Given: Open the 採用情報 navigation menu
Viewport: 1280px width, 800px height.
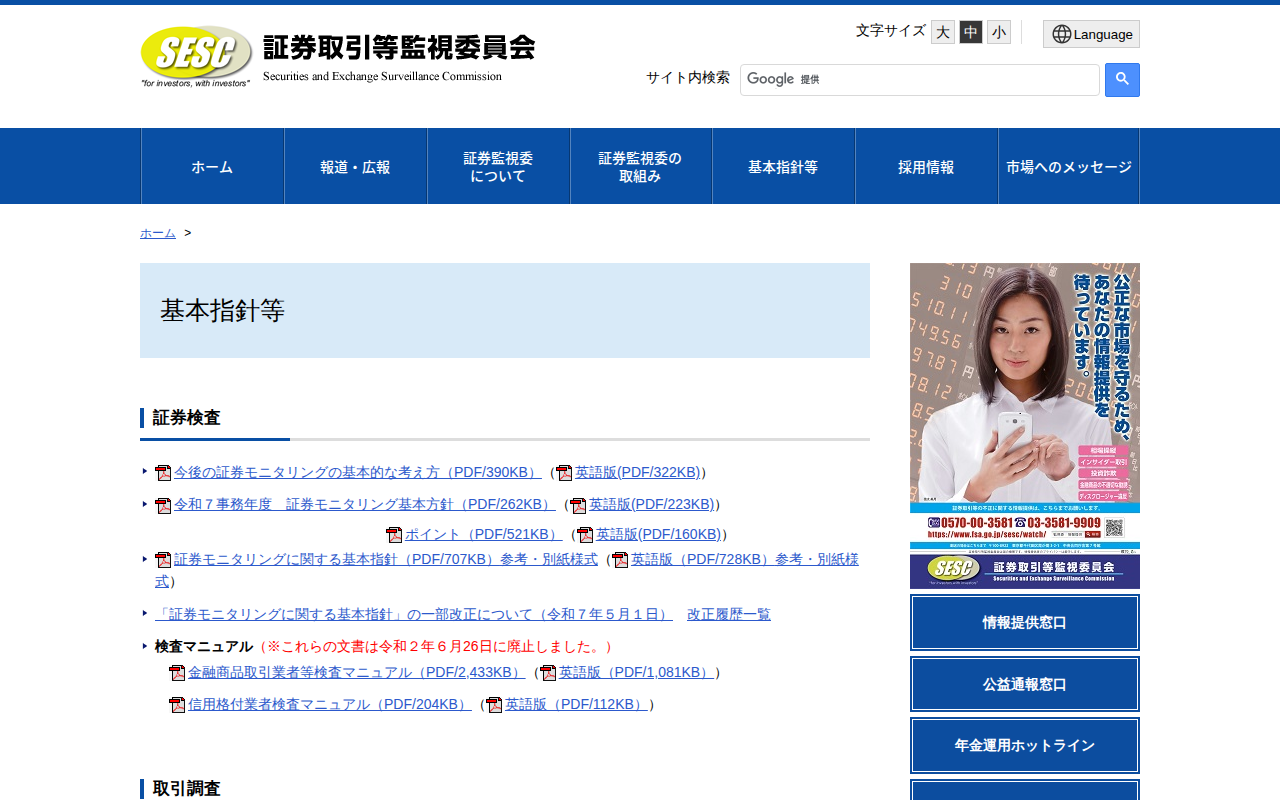Looking at the screenshot, I should (926, 166).
